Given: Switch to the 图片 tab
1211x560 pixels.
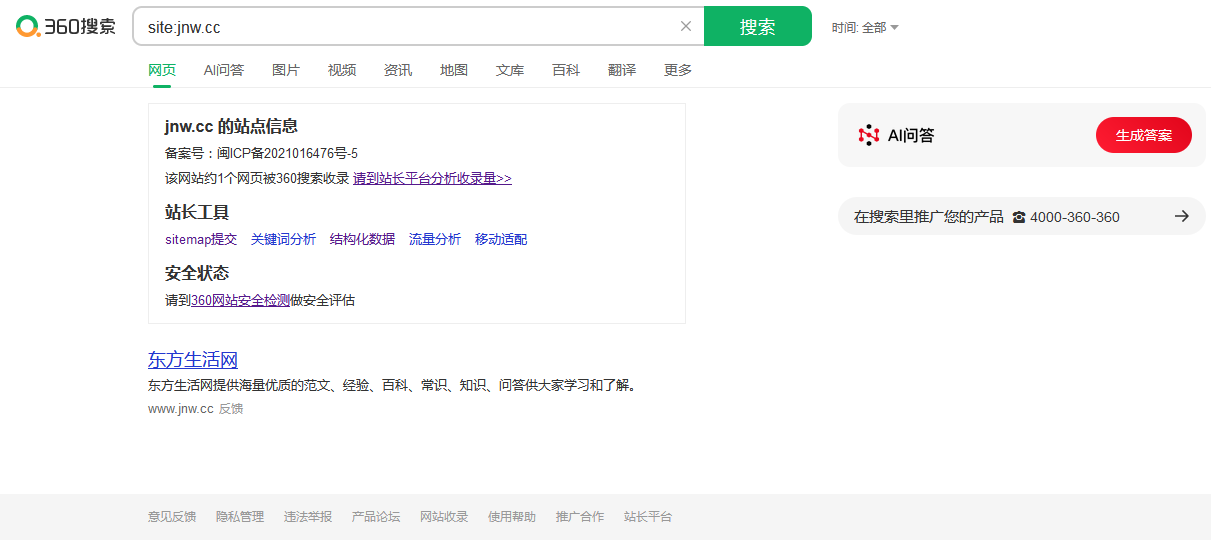Looking at the screenshot, I should point(286,70).
